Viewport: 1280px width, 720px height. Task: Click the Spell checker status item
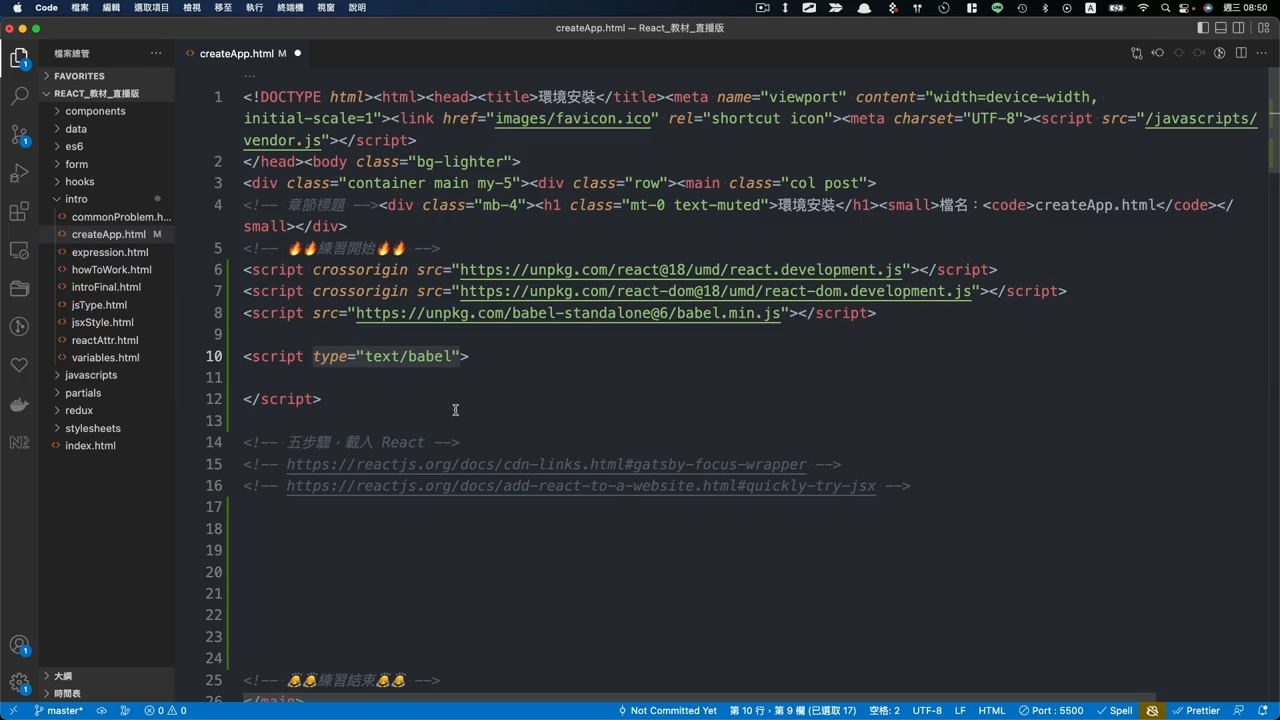[1114, 711]
